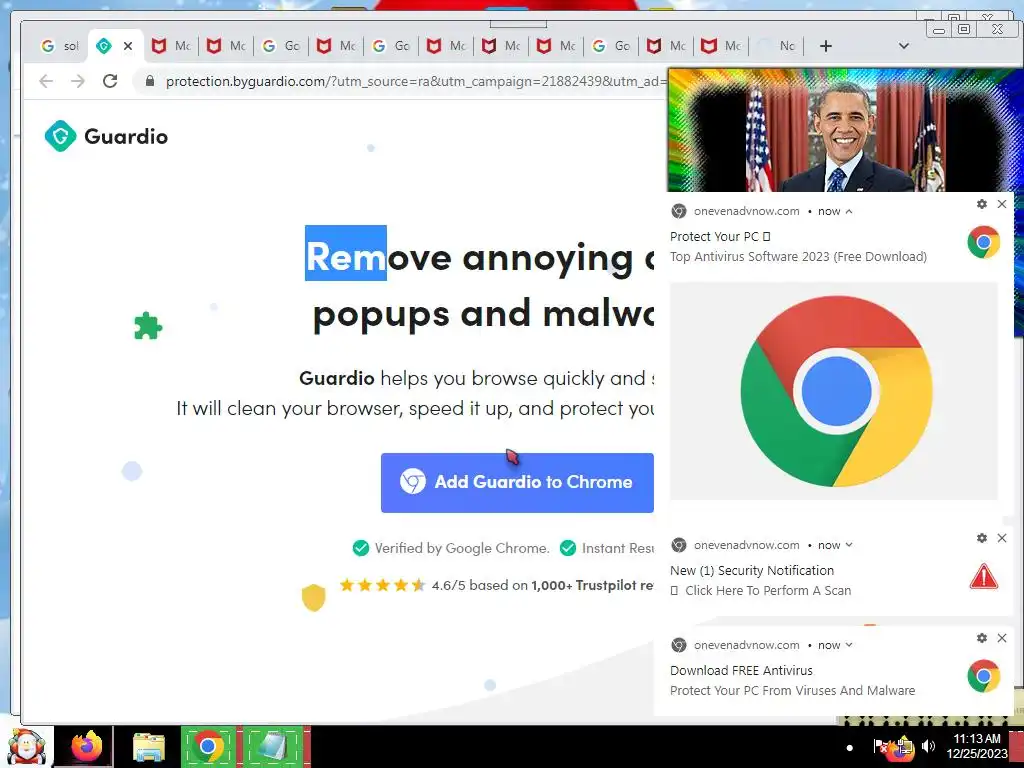
Task: Open settings gear of Security Notification
Action: 982,538
